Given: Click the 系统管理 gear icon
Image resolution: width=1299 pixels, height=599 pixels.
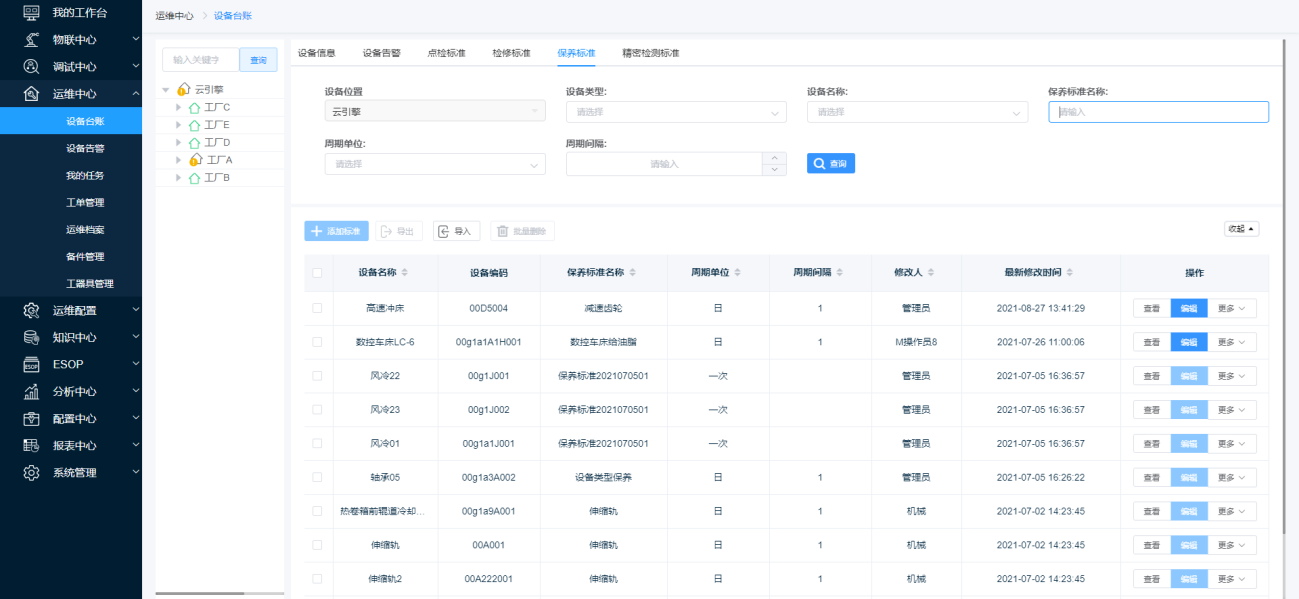Looking at the screenshot, I should point(31,472).
